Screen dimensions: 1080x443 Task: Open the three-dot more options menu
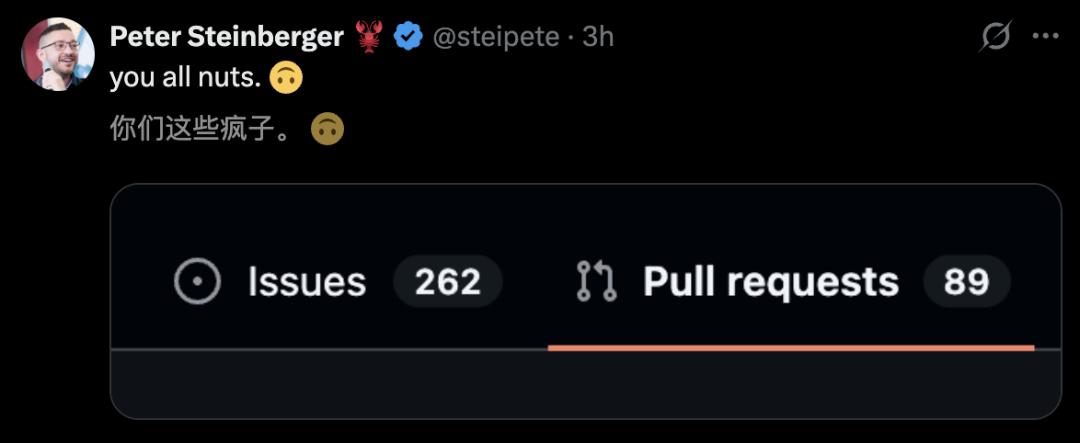point(1045,37)
